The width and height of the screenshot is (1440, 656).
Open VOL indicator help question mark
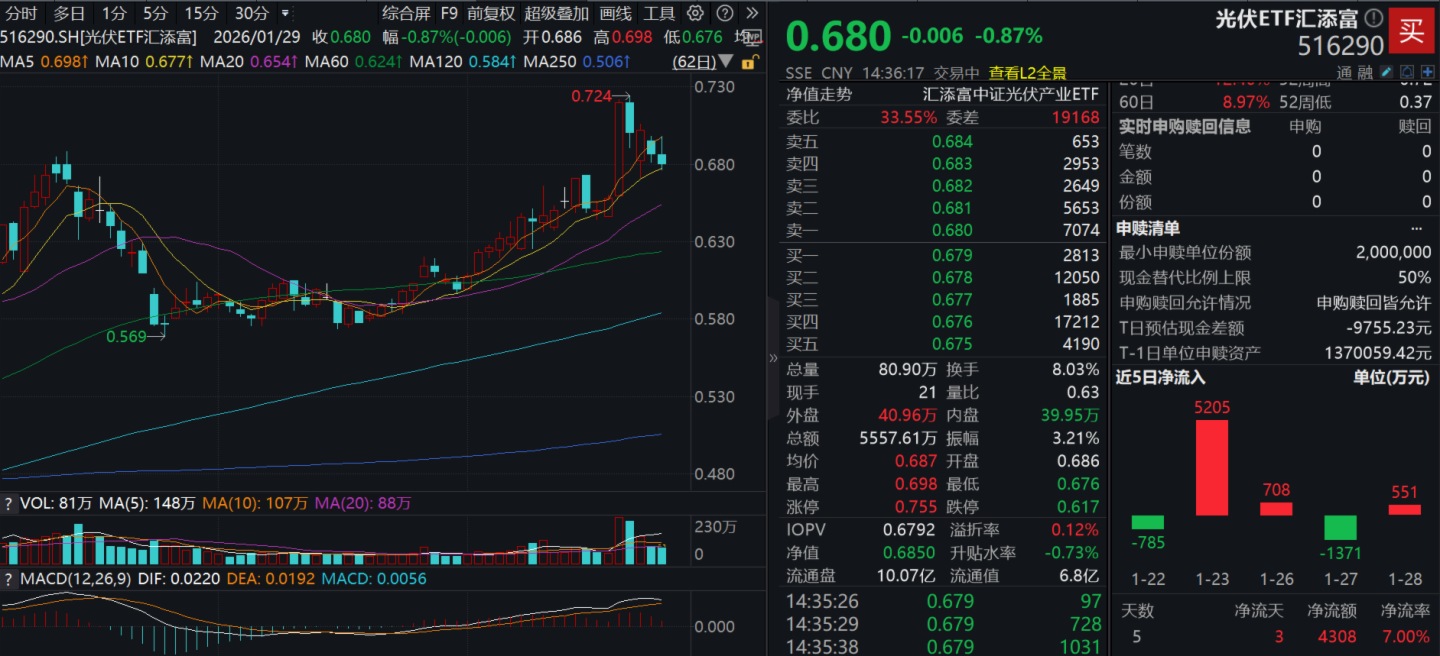8,504
